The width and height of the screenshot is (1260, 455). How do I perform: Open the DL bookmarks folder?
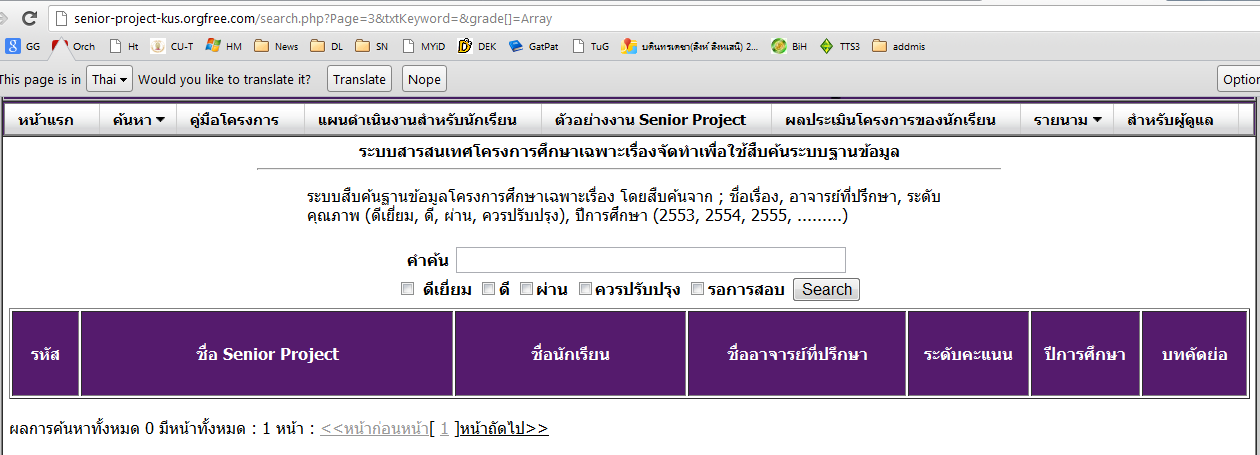[327, 46]
